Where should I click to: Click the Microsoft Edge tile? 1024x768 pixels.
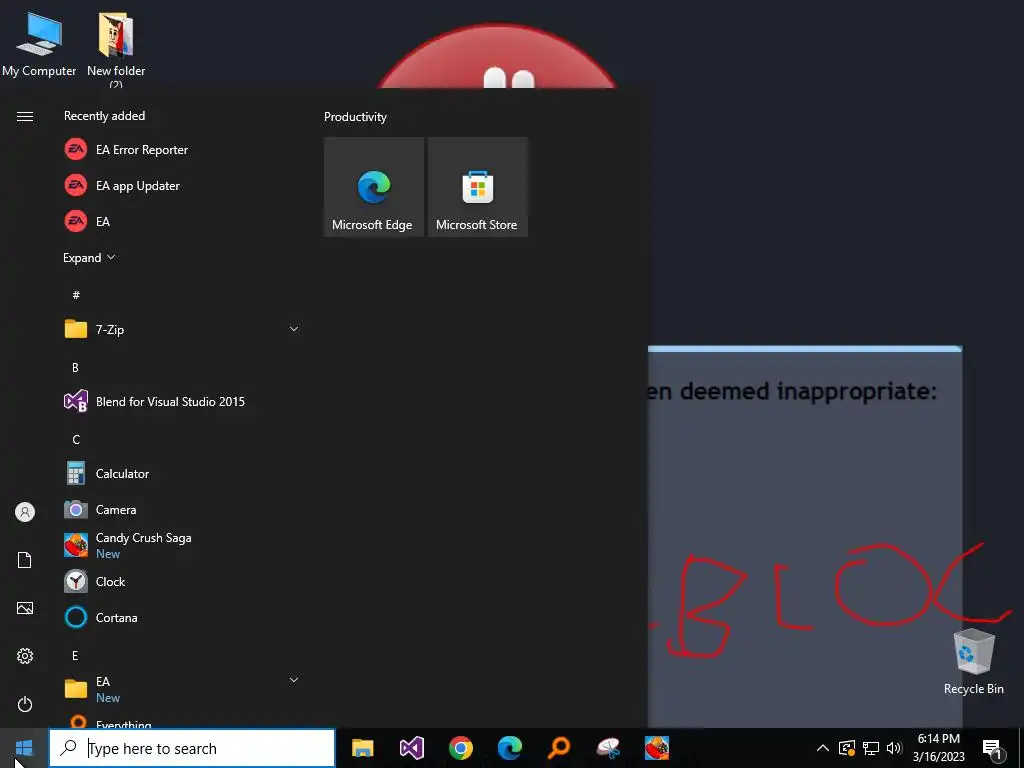pos(374,187)
